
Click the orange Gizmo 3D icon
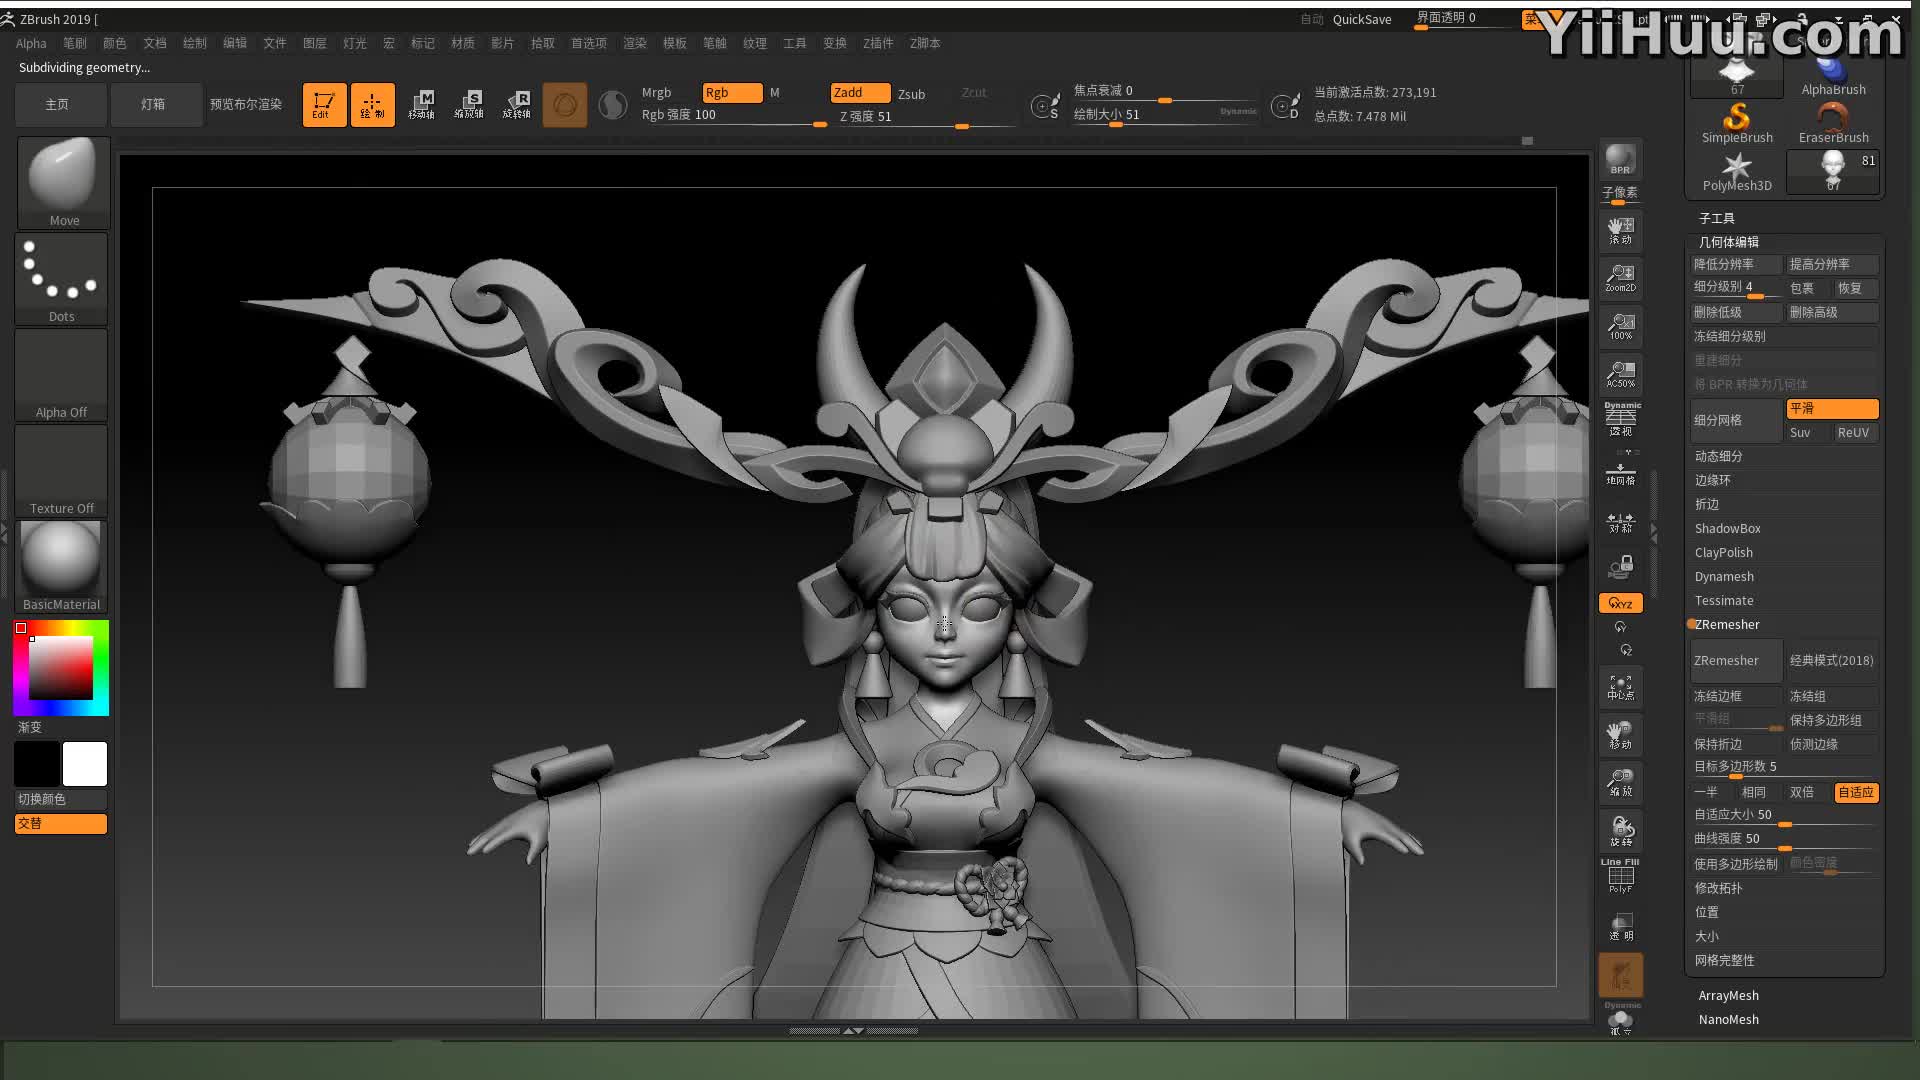(x=565, y=105)
